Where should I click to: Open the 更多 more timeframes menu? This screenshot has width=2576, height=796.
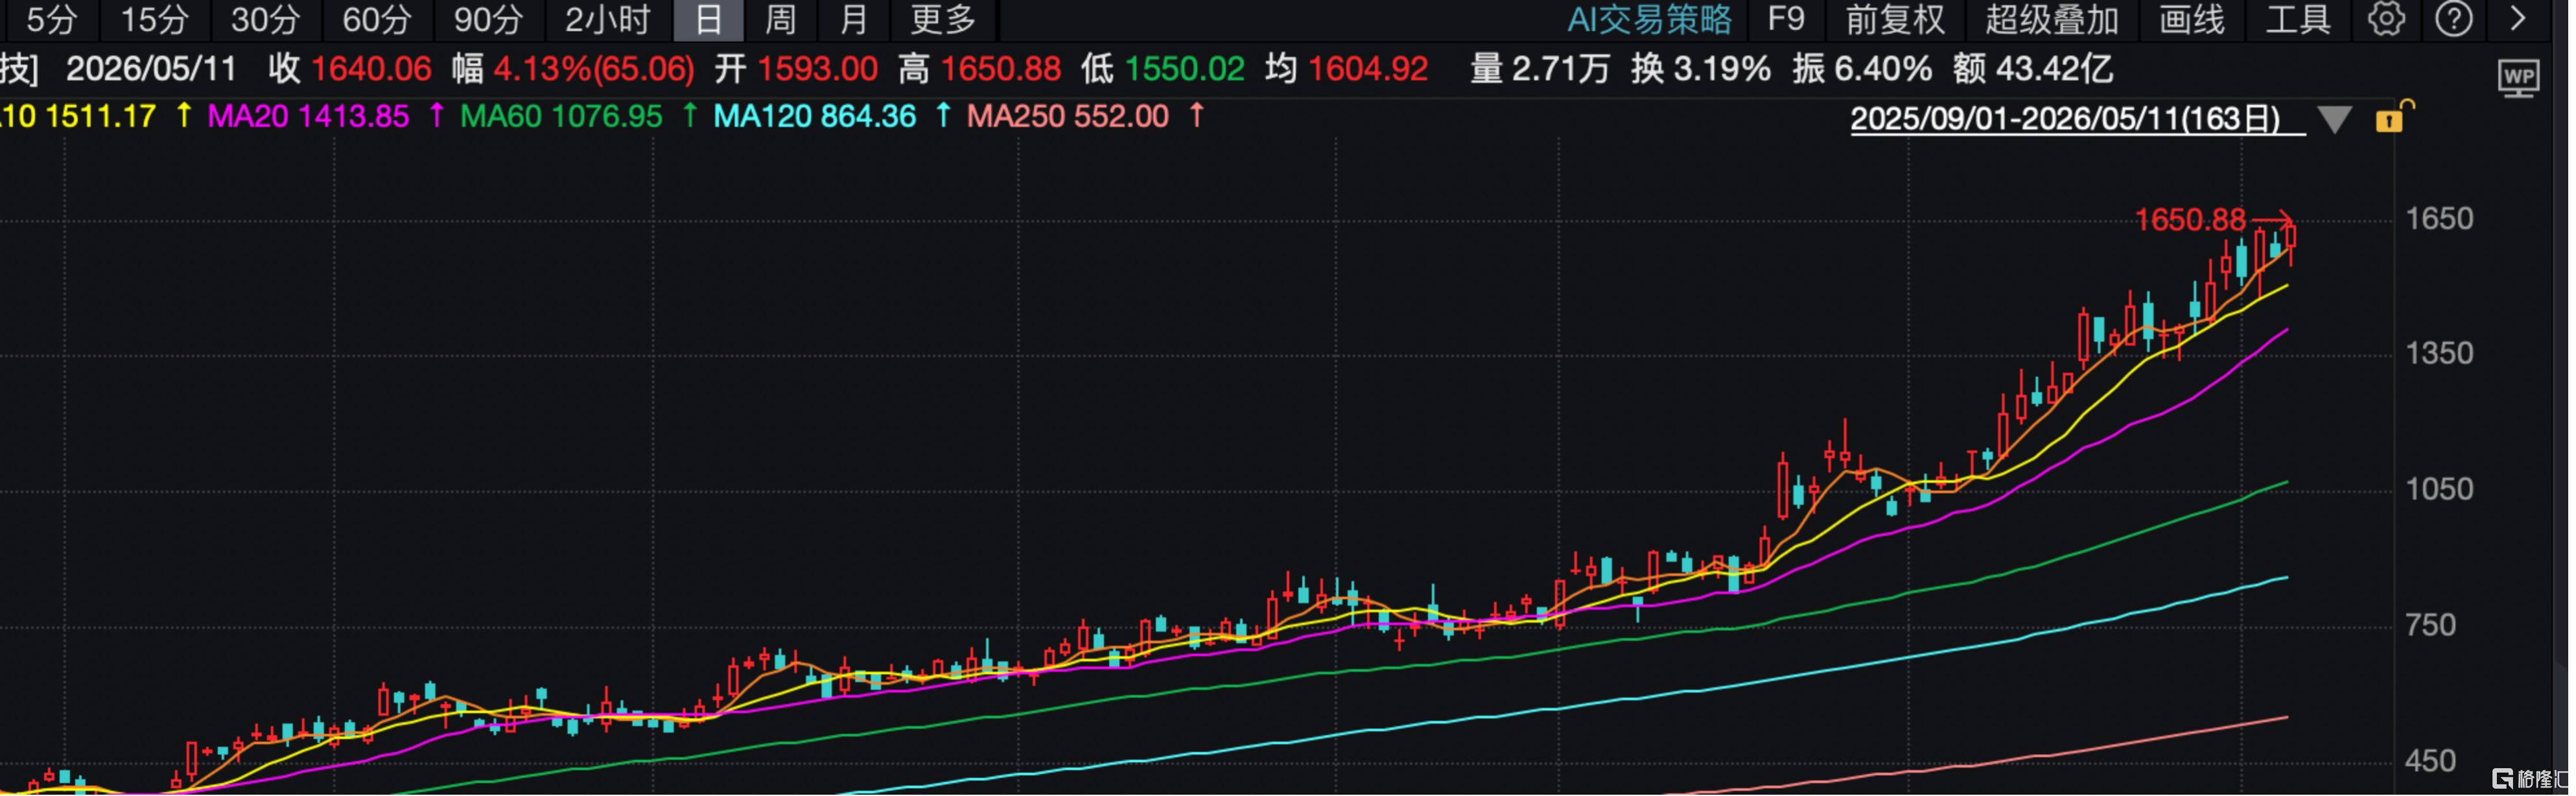tap(943, 19)
